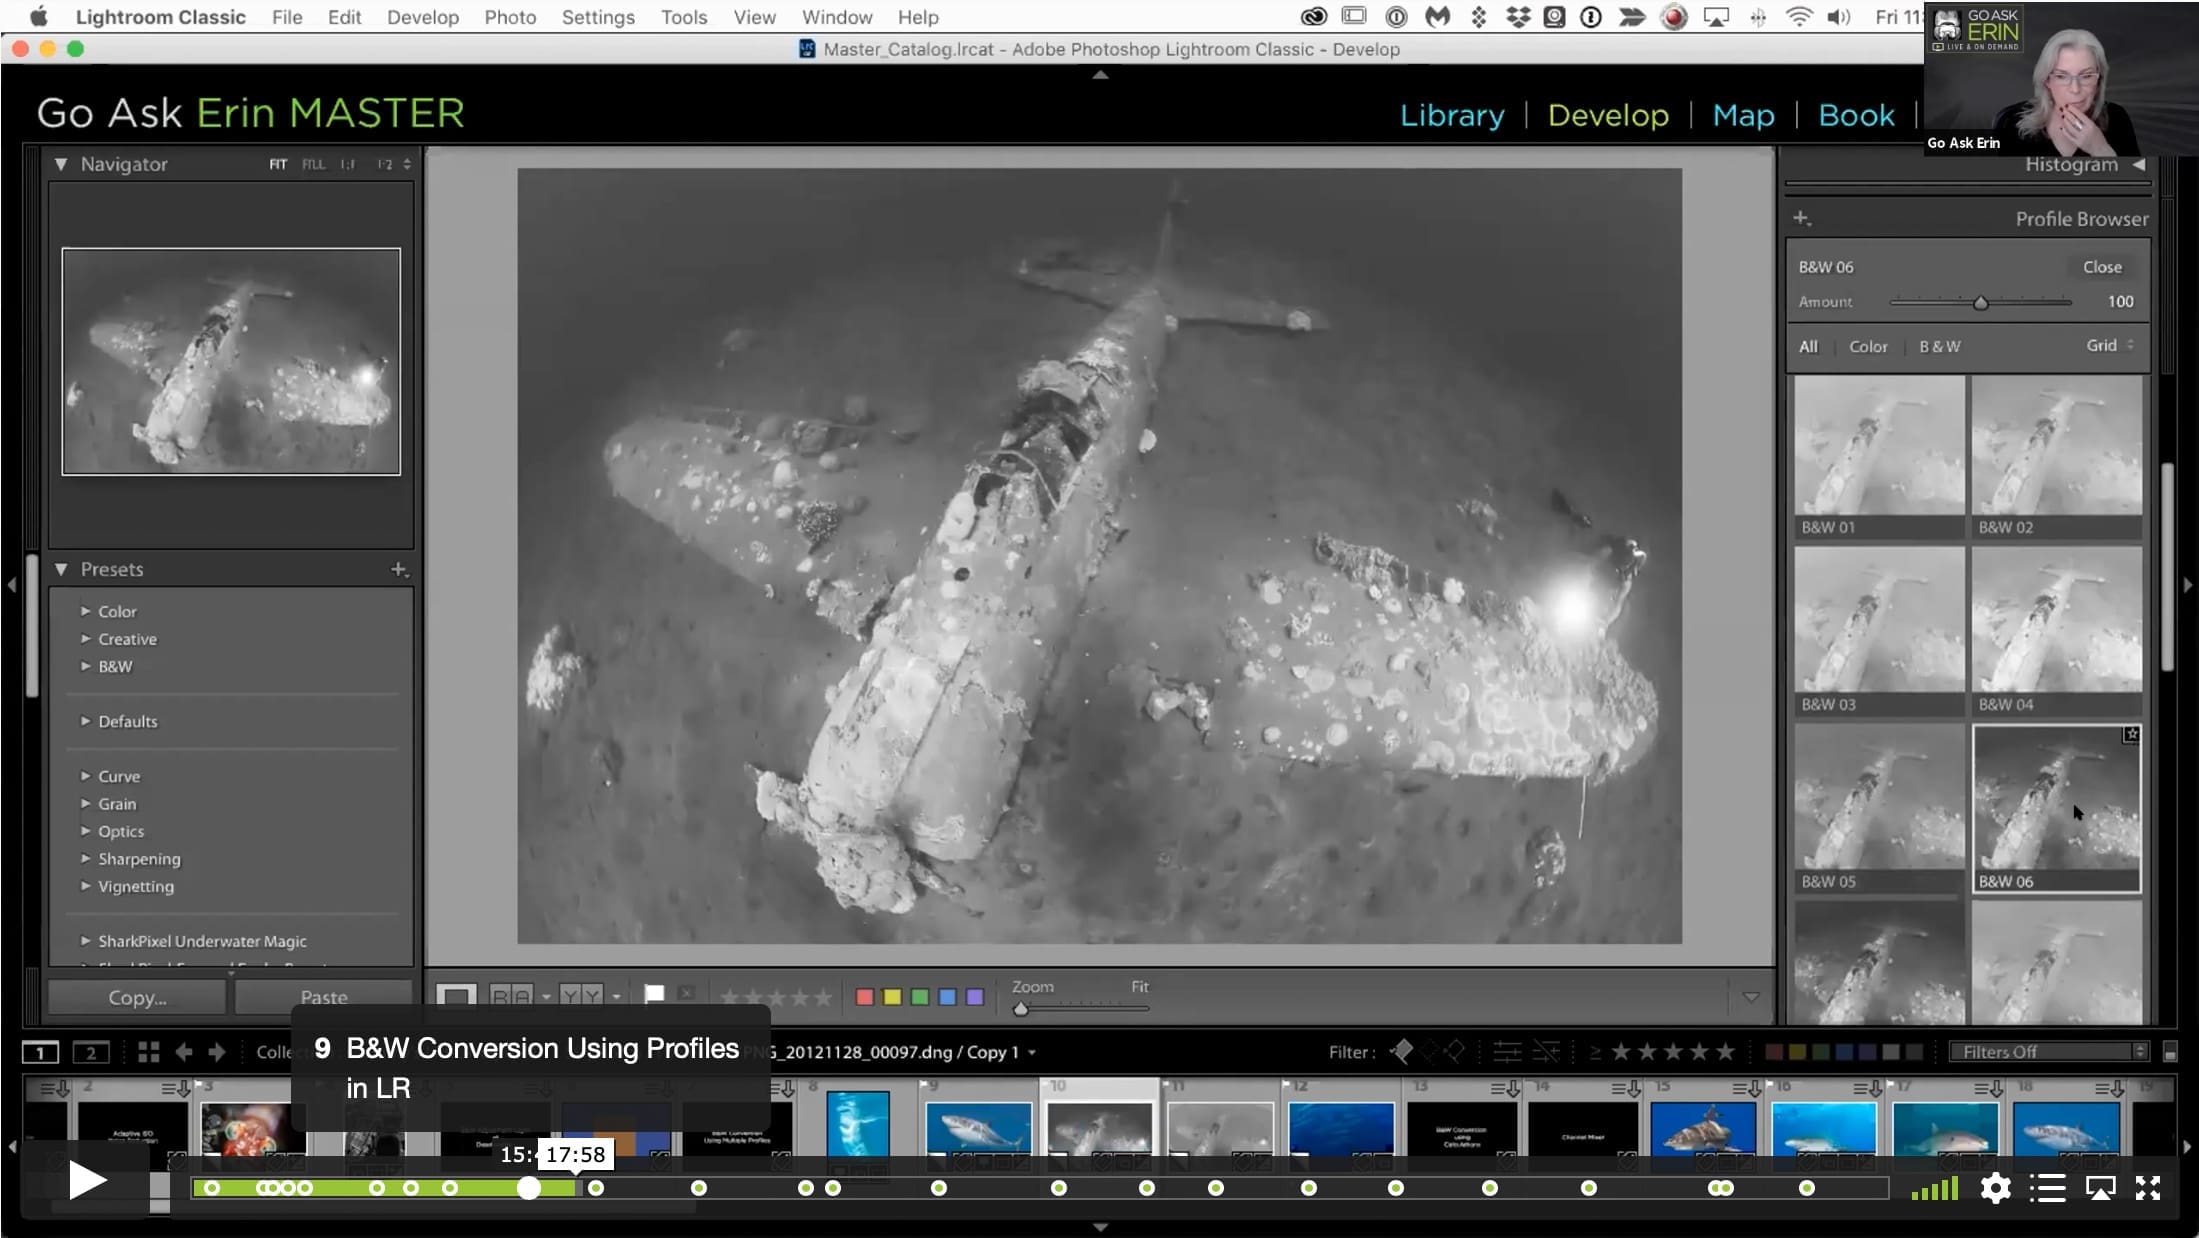Click the profile Amount slider handle
This screenshot has width=2199, height=1238.
1980,302
